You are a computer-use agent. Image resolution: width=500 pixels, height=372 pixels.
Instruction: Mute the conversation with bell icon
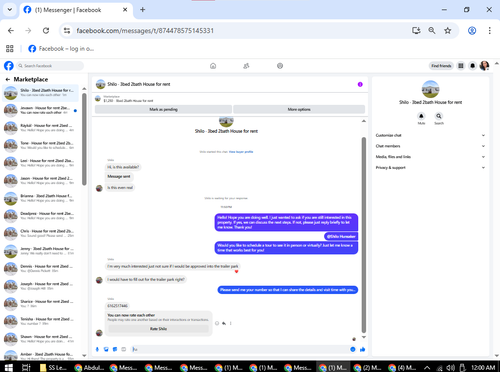[421, 116]
